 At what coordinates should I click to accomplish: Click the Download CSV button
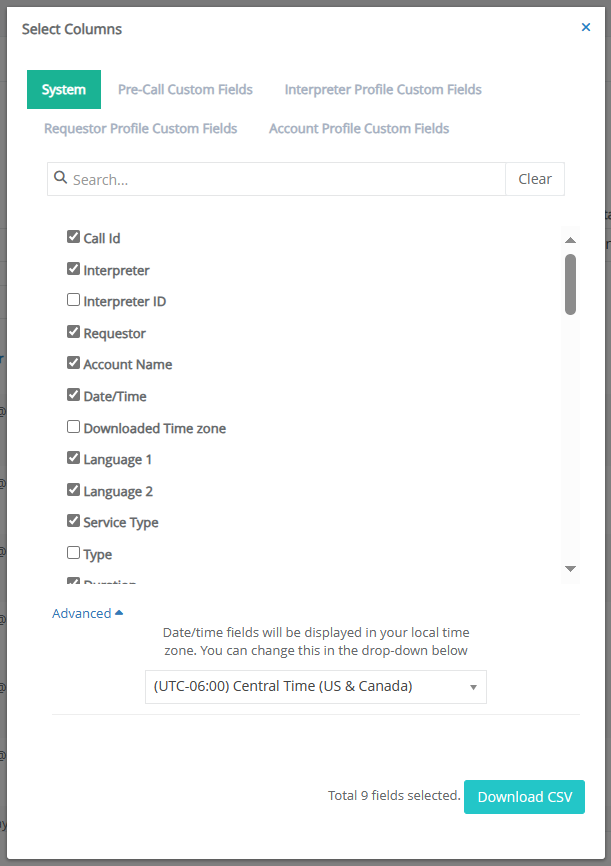(x=524, y=796)
